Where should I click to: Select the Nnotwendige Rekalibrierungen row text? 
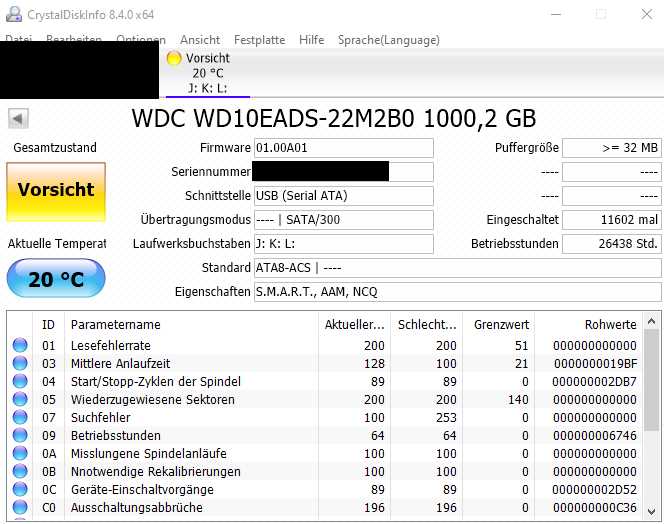tap(155, 471)
